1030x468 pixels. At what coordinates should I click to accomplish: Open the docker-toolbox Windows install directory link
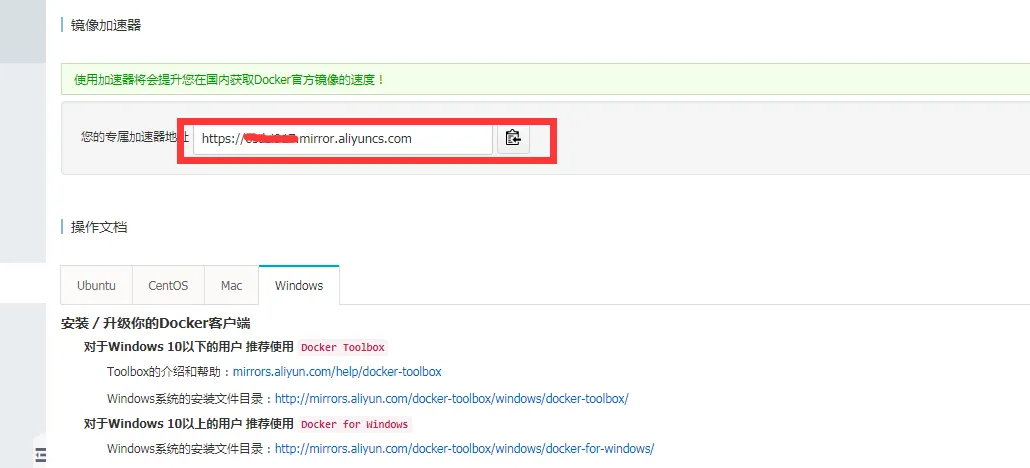pos(451,398)
